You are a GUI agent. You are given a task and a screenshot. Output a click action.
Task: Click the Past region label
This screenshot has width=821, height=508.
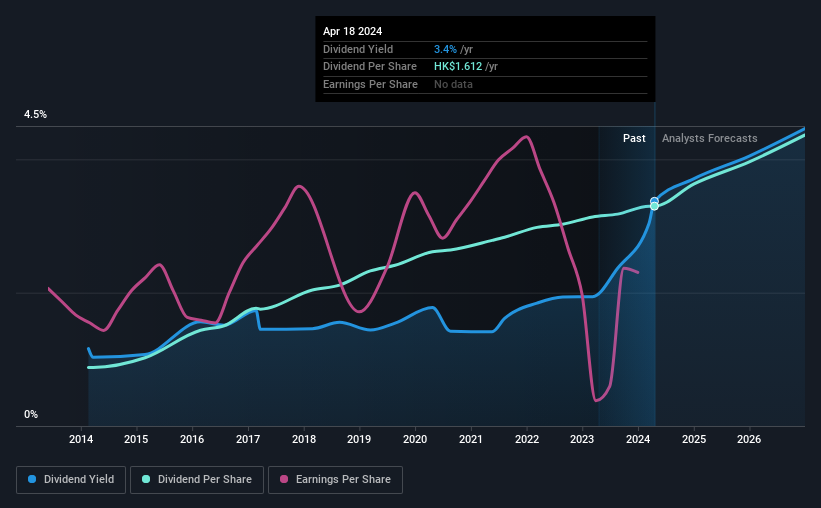pyautogui.click(x=634, y=138)
